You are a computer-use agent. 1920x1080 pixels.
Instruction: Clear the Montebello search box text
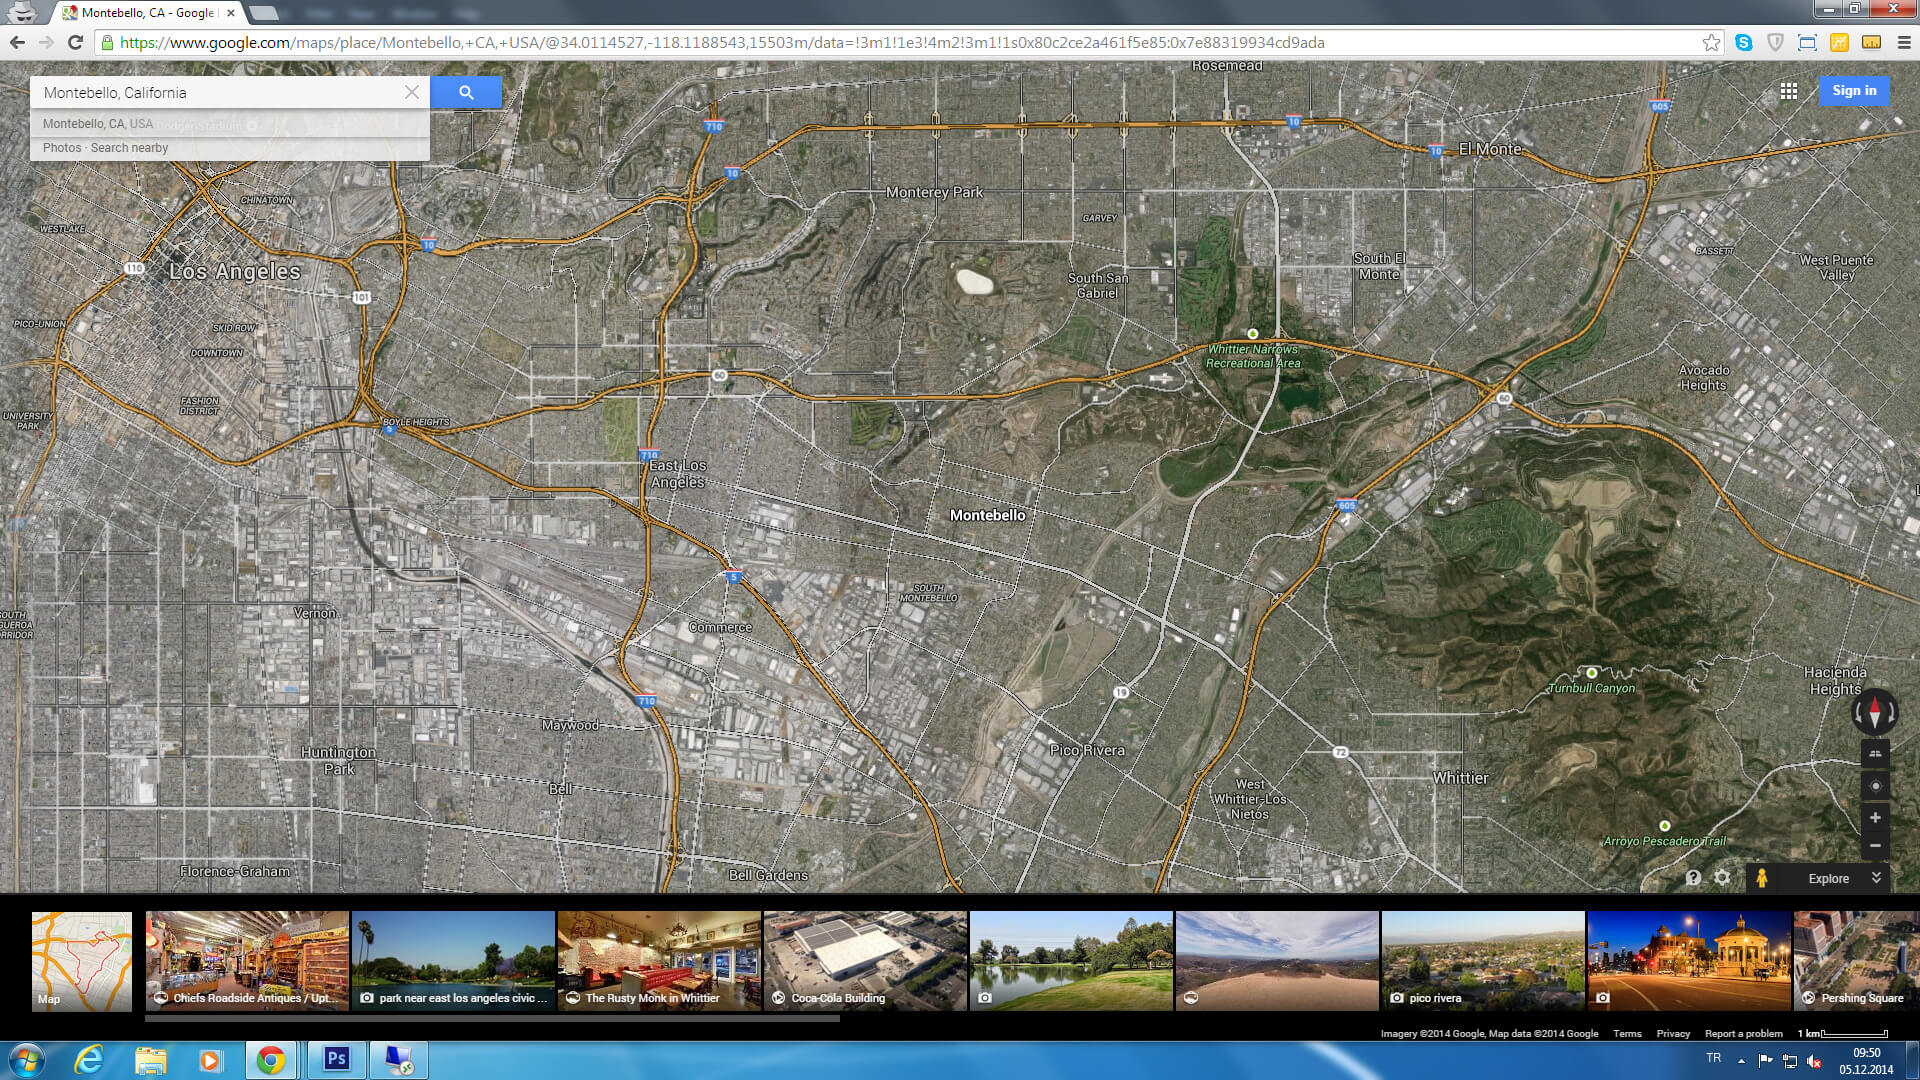pyautogui.click(x=412, y=92)
